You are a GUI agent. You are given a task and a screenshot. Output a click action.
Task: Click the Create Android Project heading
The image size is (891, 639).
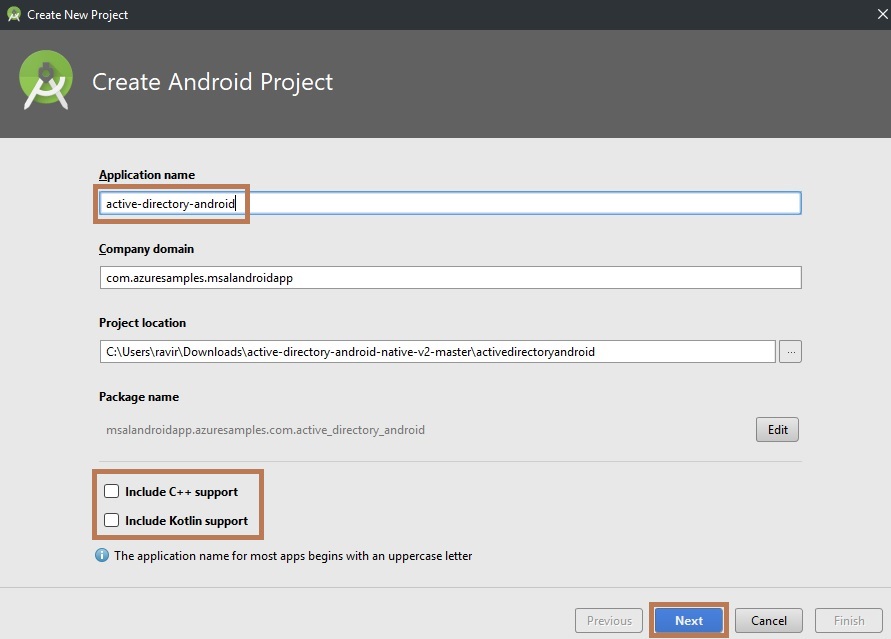(212, 82)
